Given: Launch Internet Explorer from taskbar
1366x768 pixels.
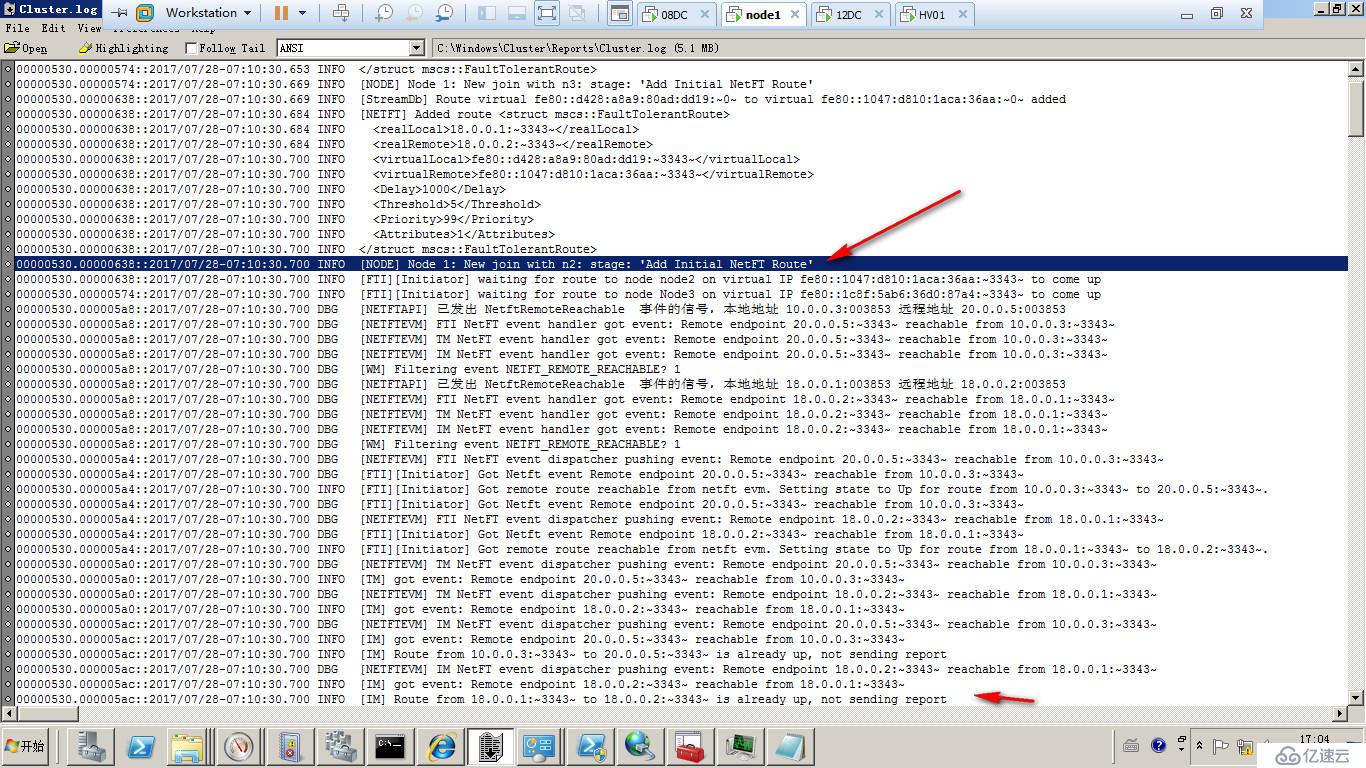Looking at the screenshot, I should (440, 746).
